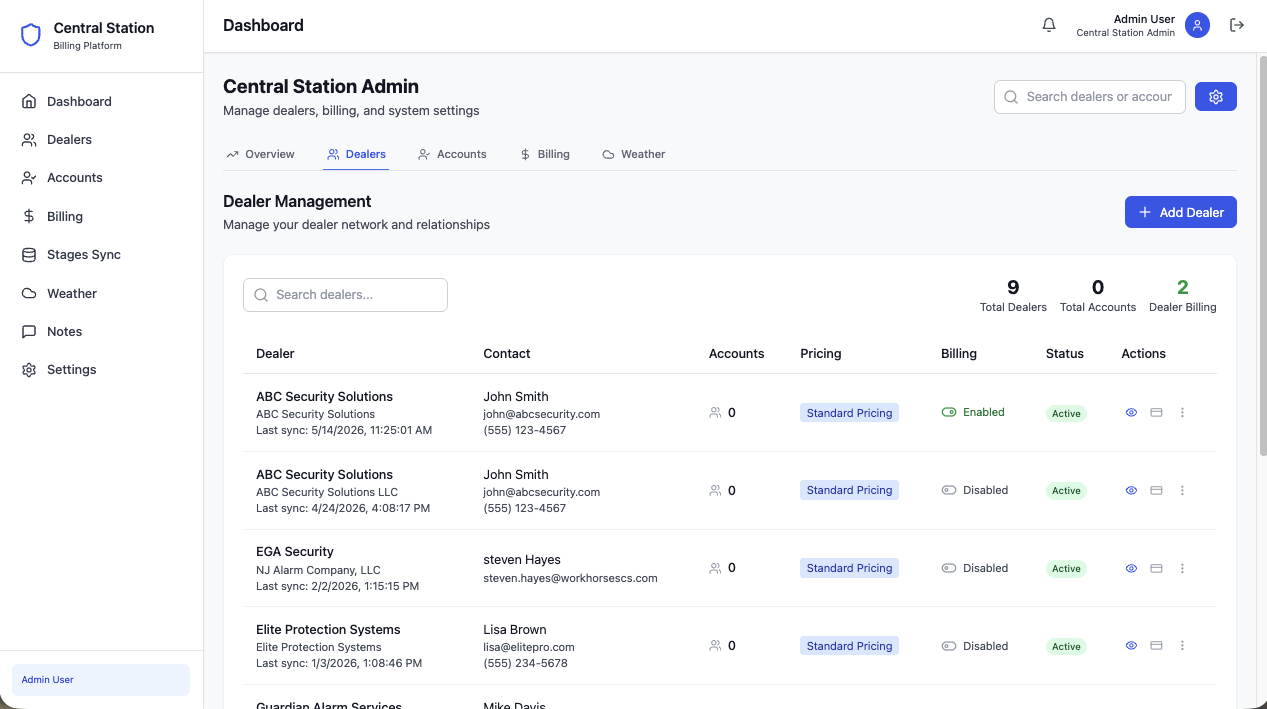This screenshot has width=1267, height=709.
Task: Open card icon for John Smith Enabled row
Action: (1156, 412)
